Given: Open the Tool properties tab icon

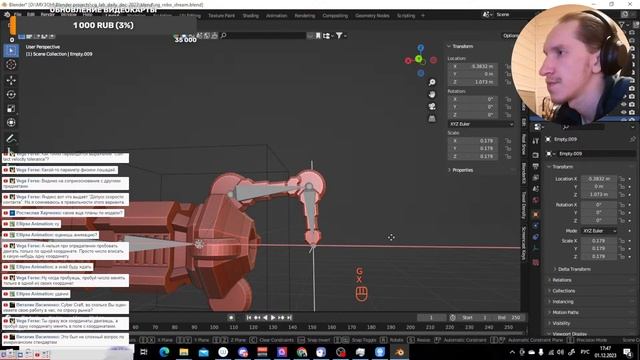Looking at the screenshot, I should 536,141.
